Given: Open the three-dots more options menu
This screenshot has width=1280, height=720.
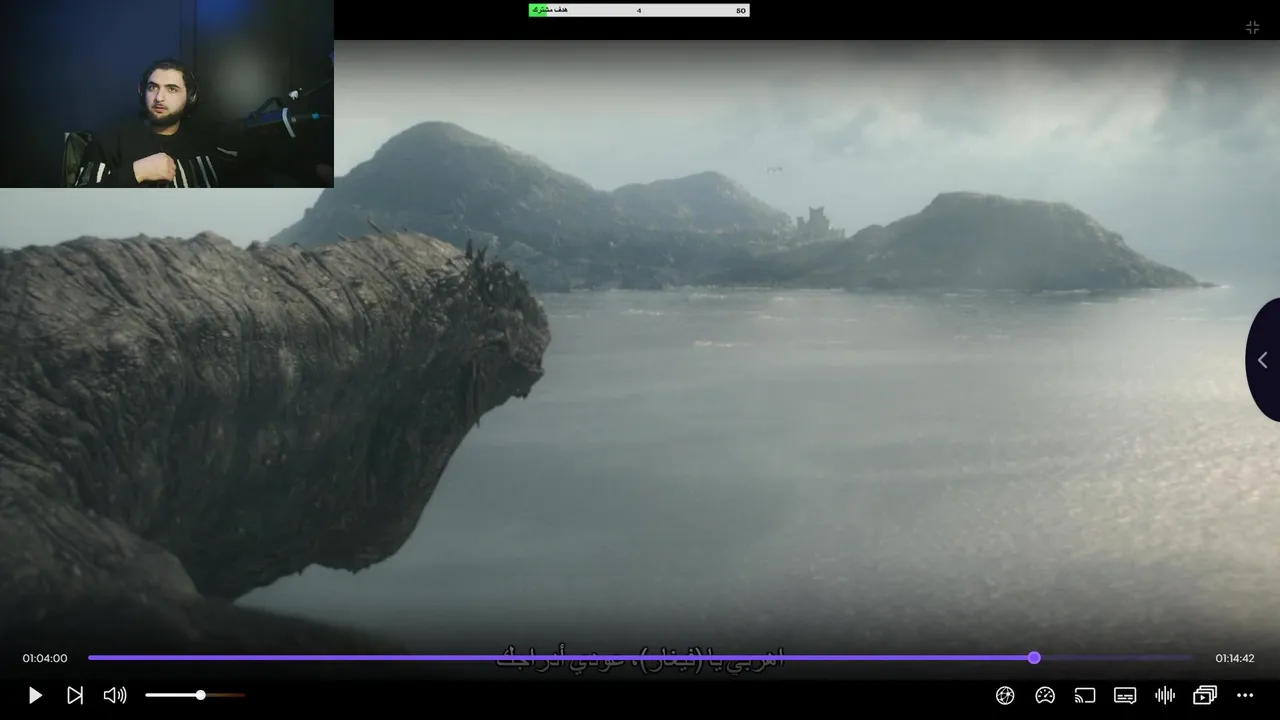Looking at the screenshot, I should pos(1245,695).
